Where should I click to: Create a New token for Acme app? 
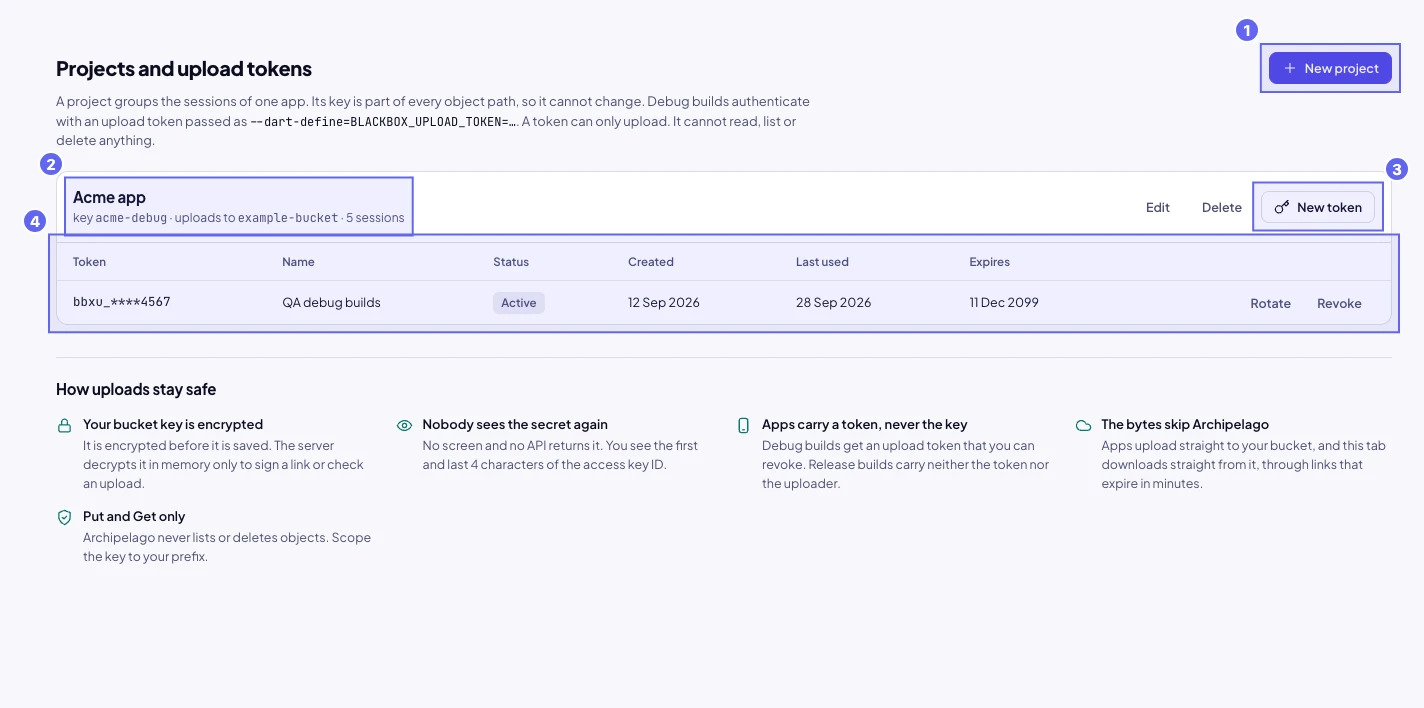click(x=1318, y=207)
